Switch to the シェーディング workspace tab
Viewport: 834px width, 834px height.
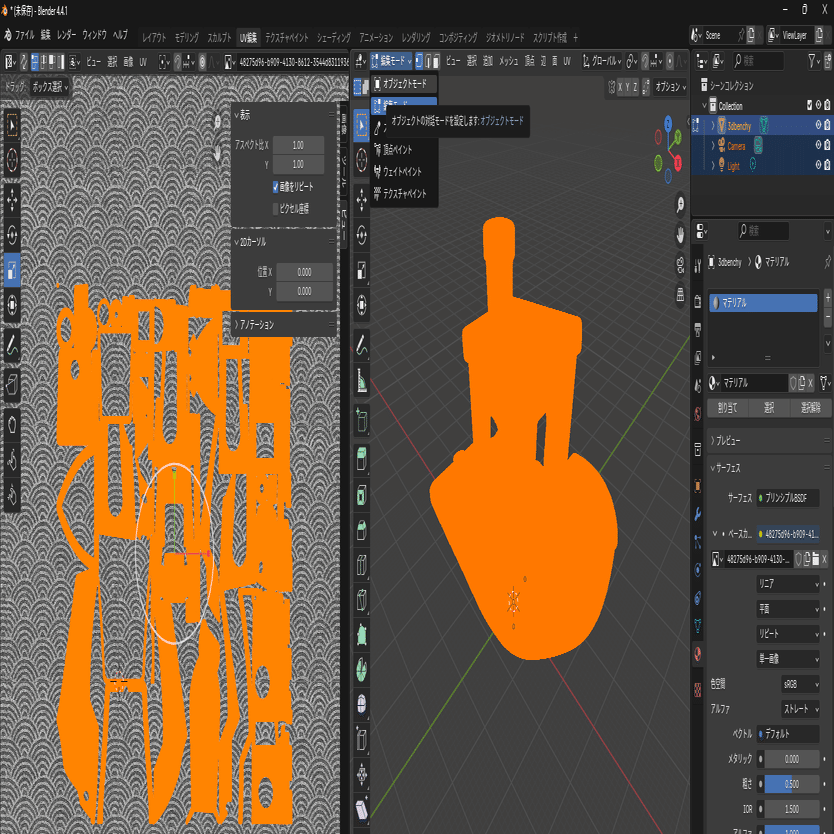point(333,37)
